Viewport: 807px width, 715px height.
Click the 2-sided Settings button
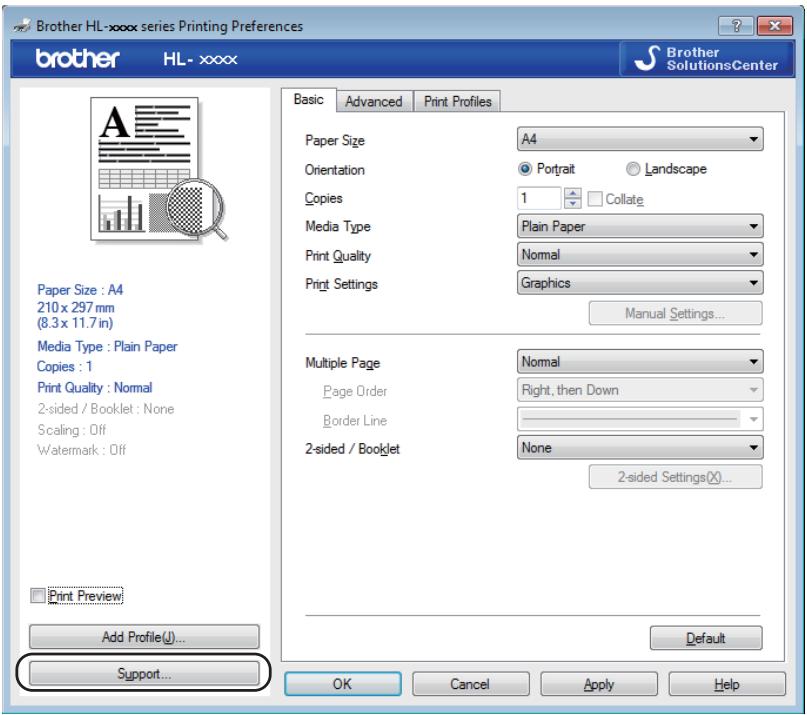tap(675, 477)
